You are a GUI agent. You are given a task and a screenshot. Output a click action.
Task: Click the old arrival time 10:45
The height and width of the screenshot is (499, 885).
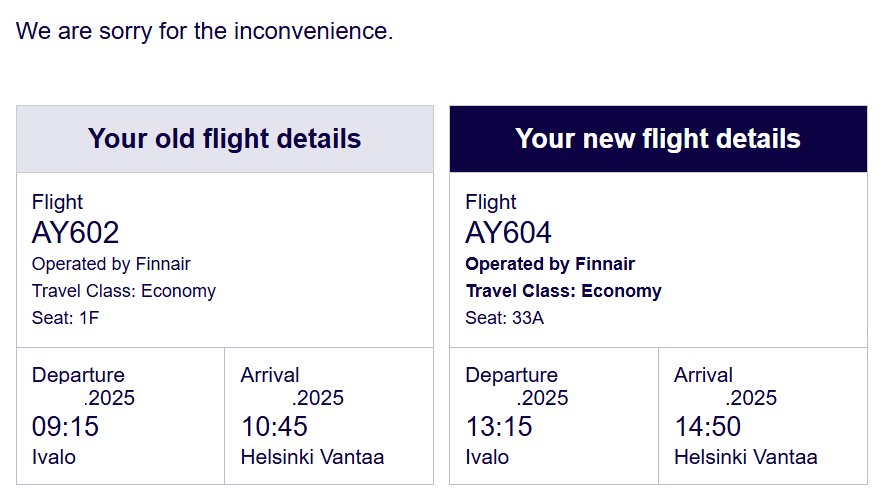click(x=275, y=427)
